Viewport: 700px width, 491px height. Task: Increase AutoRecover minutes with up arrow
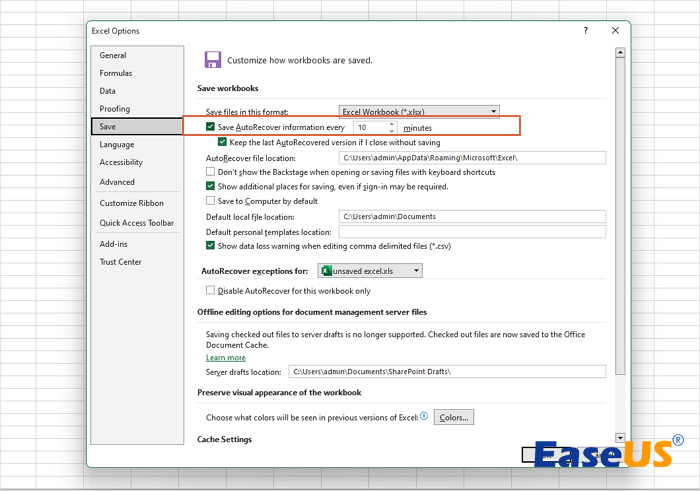[392, 124]
